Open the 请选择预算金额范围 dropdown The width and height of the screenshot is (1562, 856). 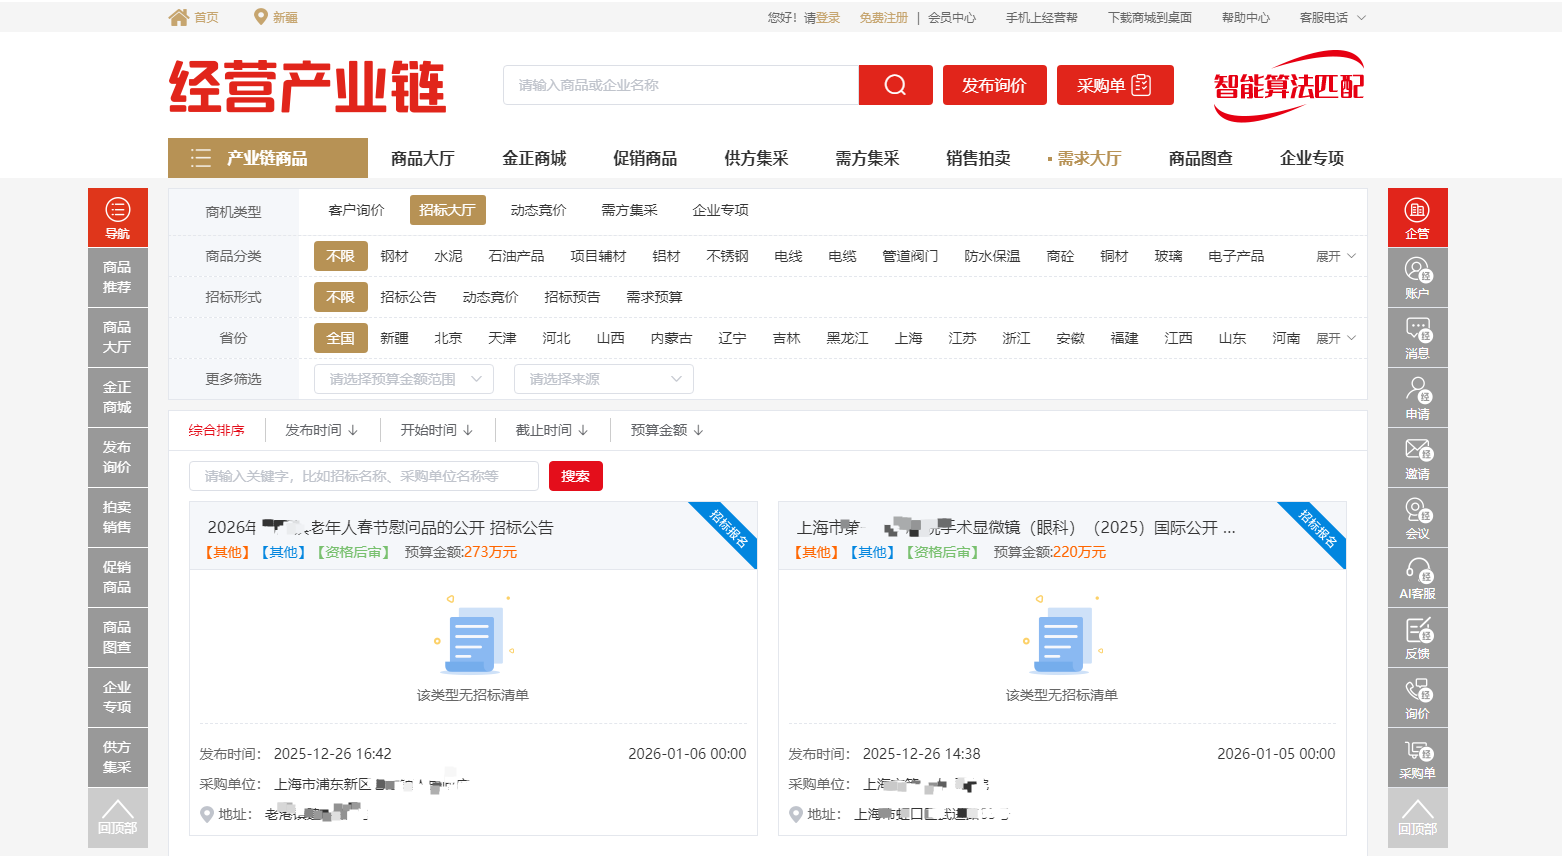tap(404, 379)
